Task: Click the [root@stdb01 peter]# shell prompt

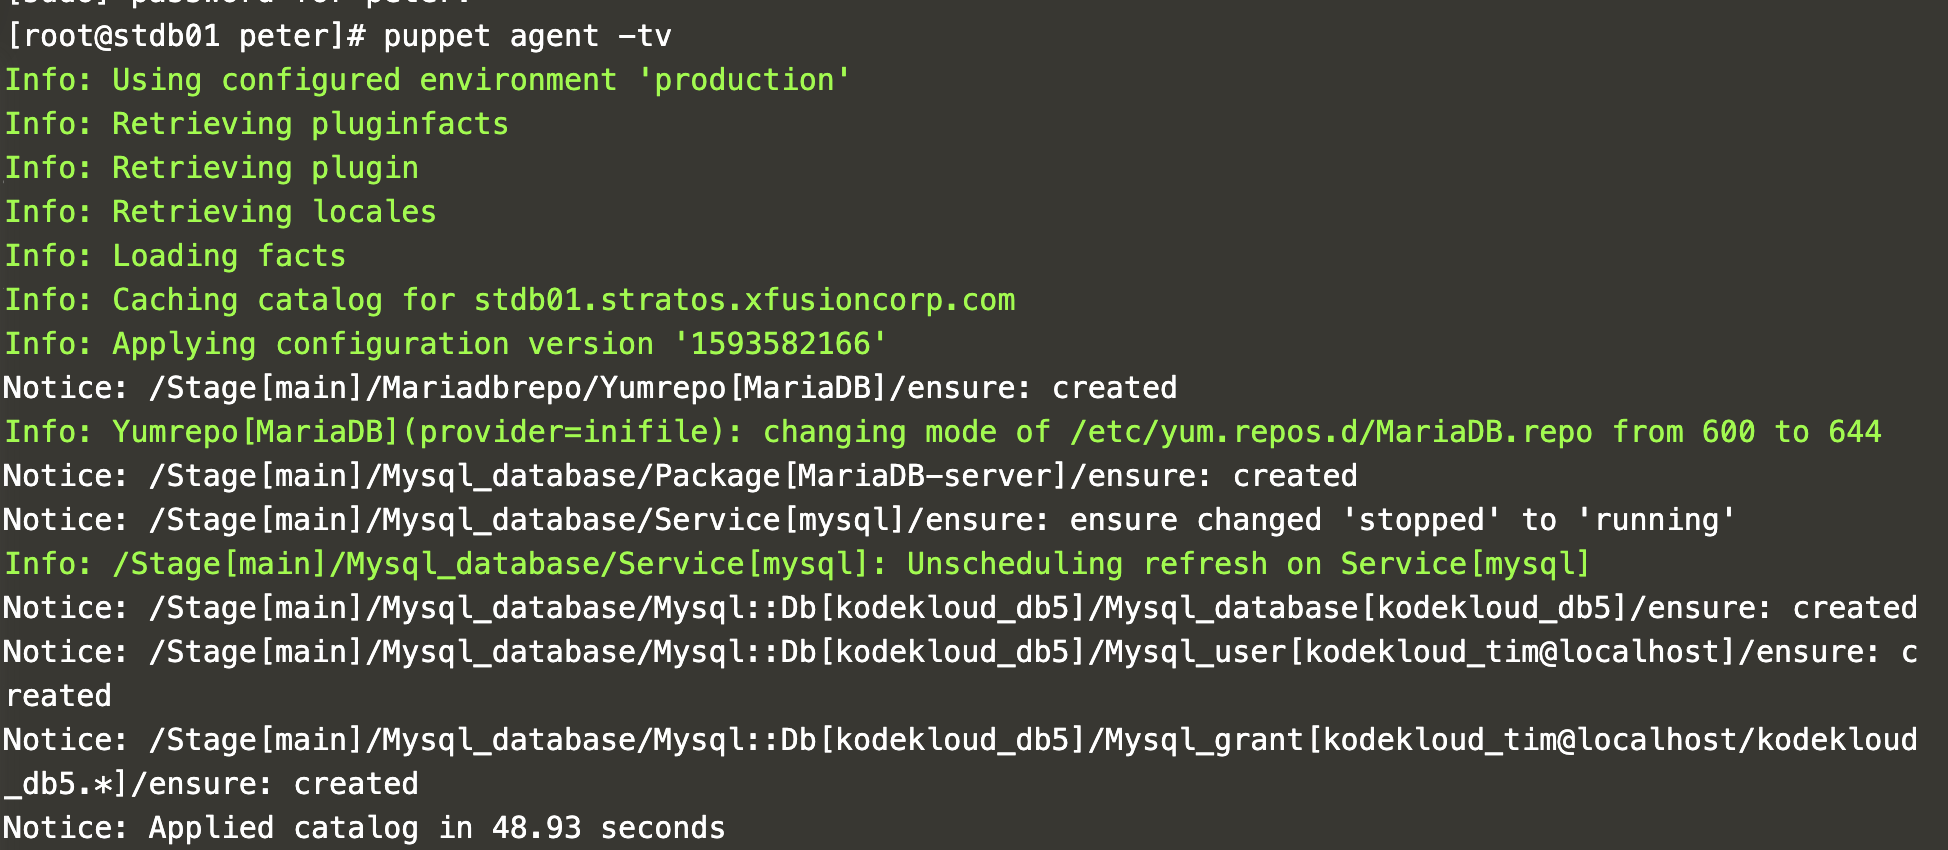Action: [187, 36]
